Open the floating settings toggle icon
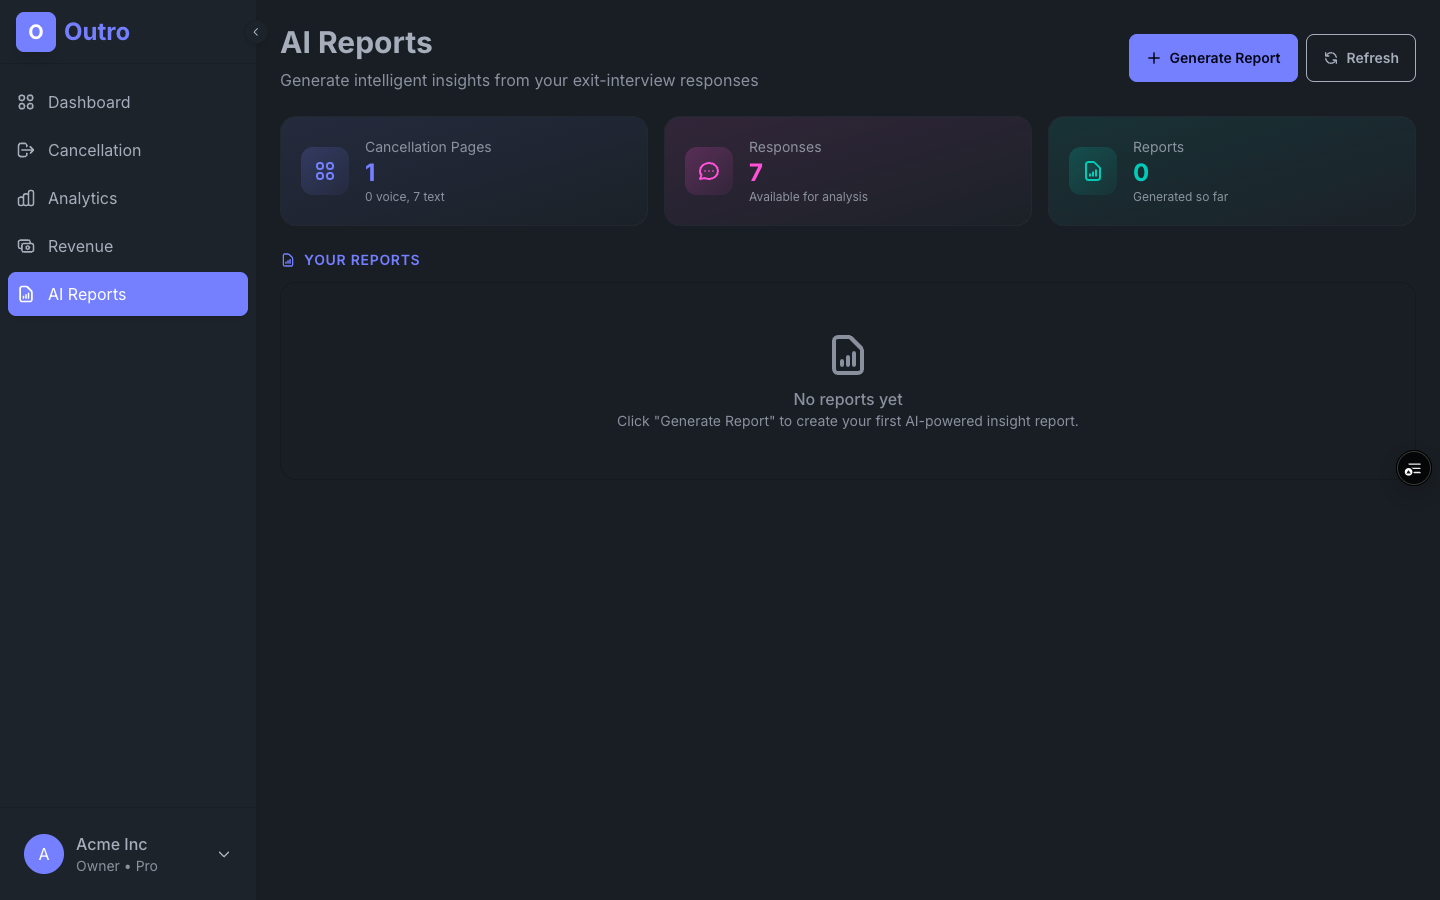Viewport: 1440px width, 900px height. coord(1414,468)
